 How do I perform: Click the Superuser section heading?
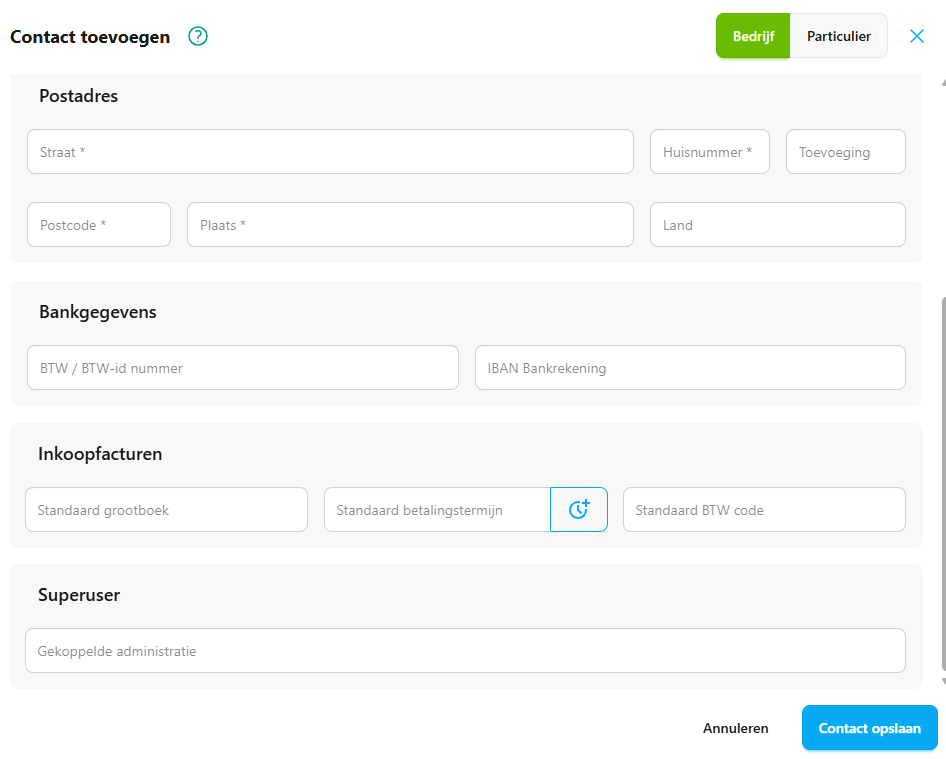coord(79,595)
